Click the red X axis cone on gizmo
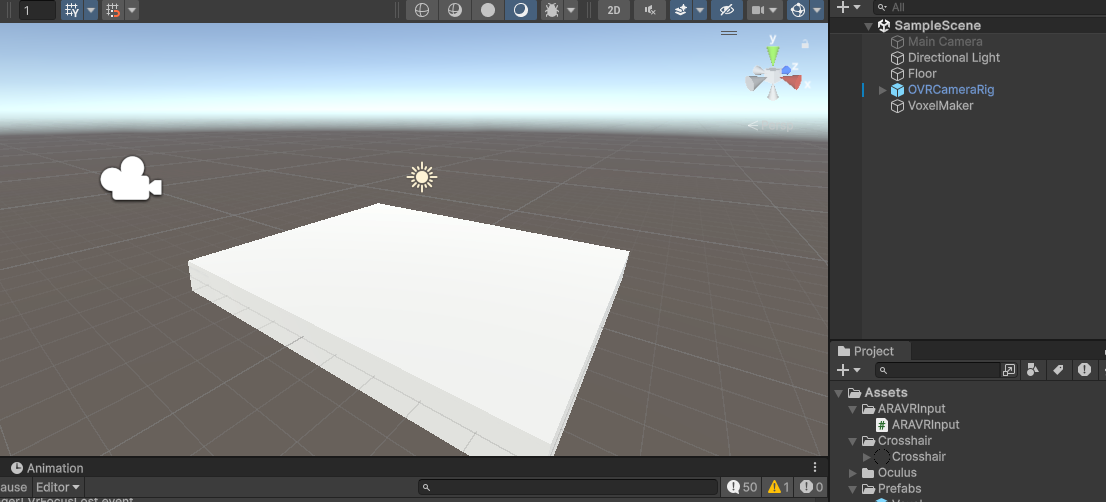This screenshot has width=1106, height=502. click(792, 82)
